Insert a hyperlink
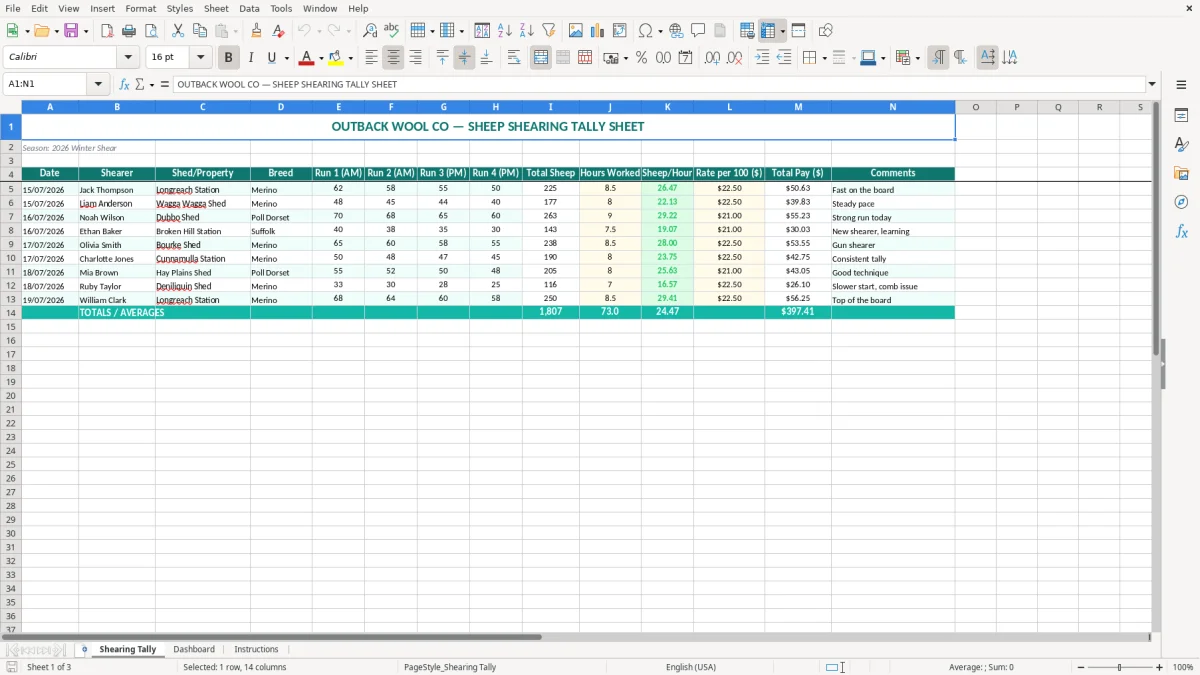Image resolution: width=1200 pixels, height=675 pixels. click(x=676, y=31)
